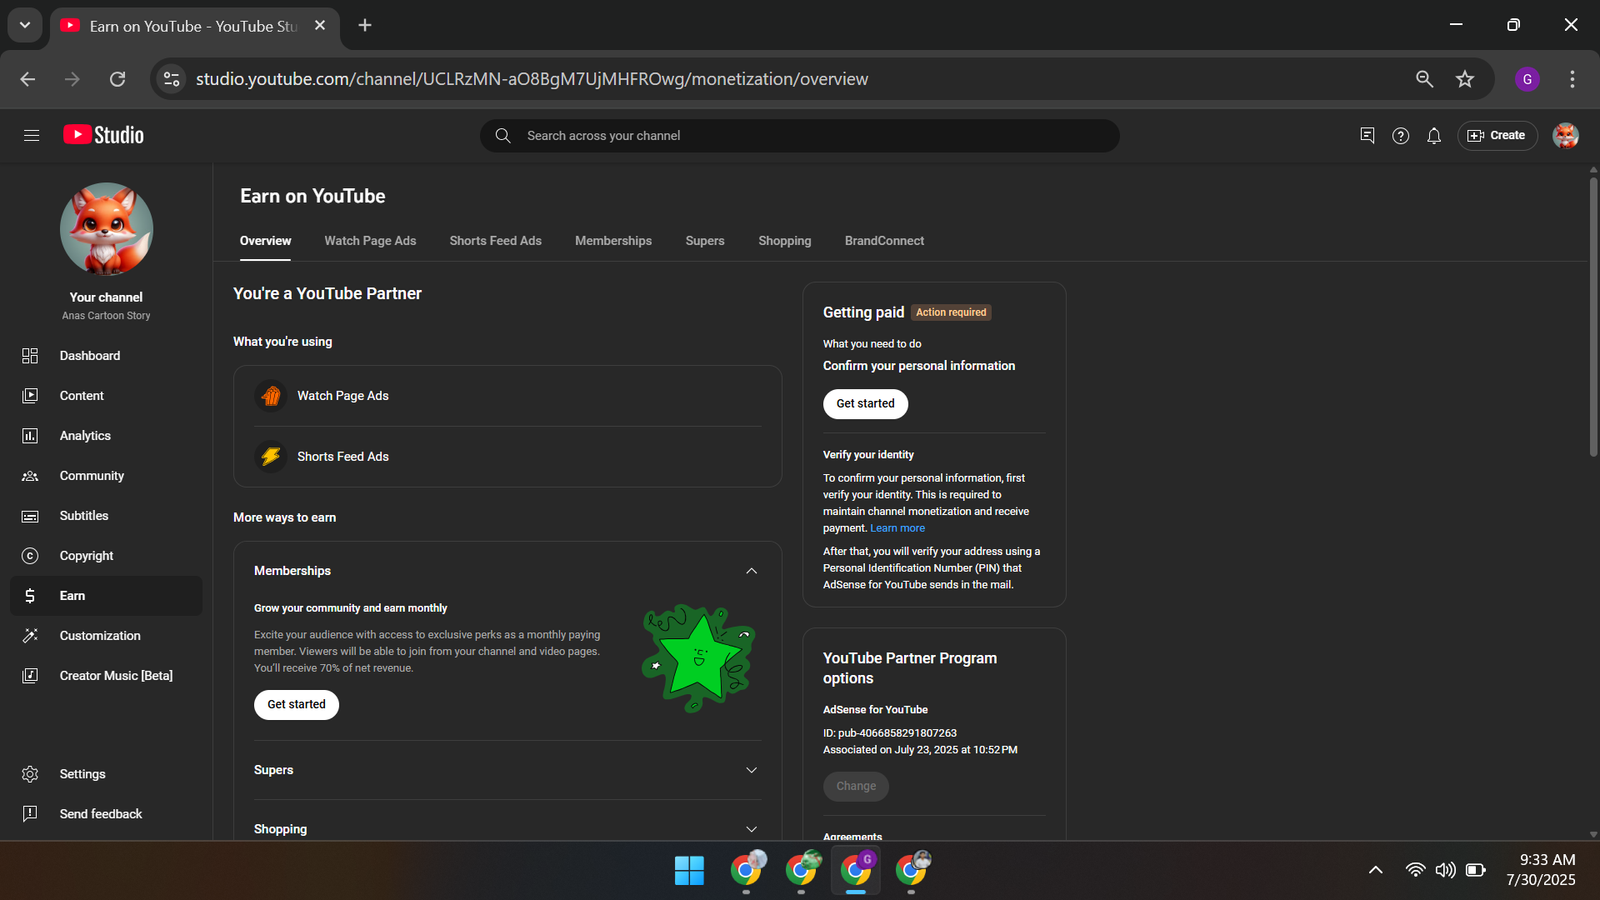
Task: Open the Windows Start menu
Action: (x=689, y=870)
